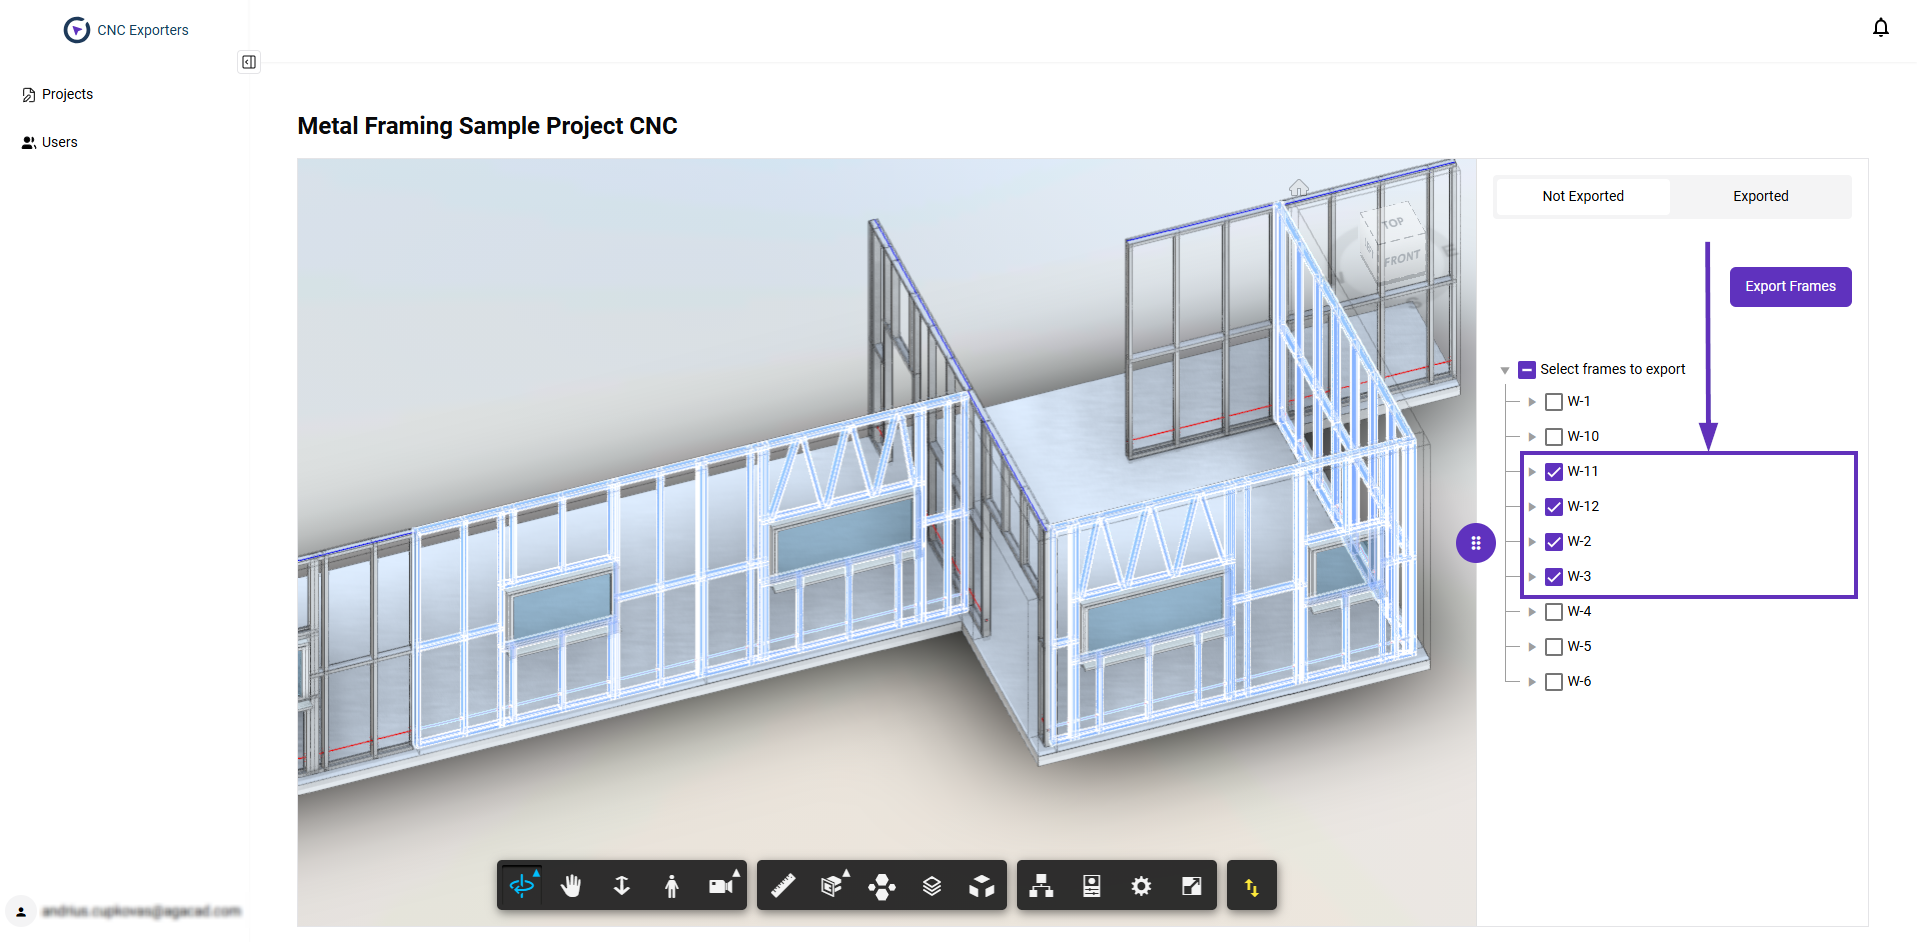This screenshot has height=942, width=1917.
Task: Open viewer Settings gear icon
Action: click(x=1141, y=886)
